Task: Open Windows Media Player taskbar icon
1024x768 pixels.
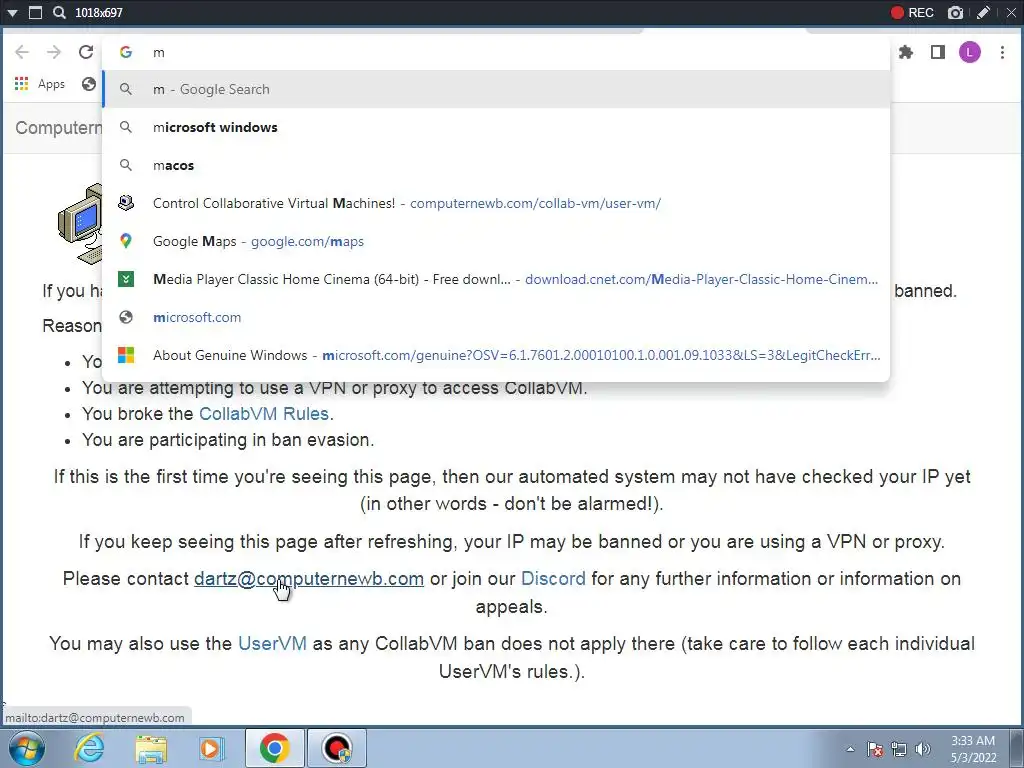Action: tap(211, 748)
